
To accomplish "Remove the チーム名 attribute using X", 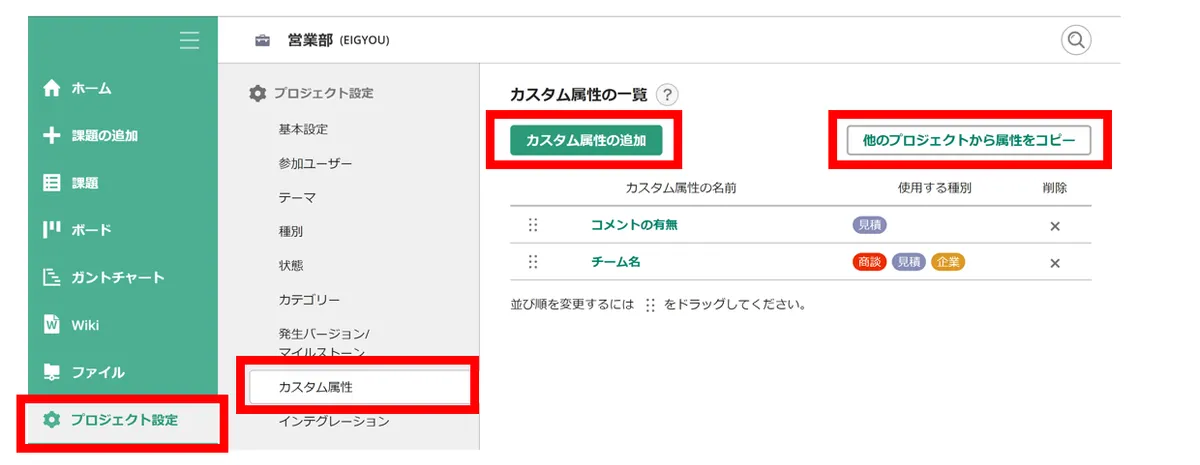I will (1054, 263).
